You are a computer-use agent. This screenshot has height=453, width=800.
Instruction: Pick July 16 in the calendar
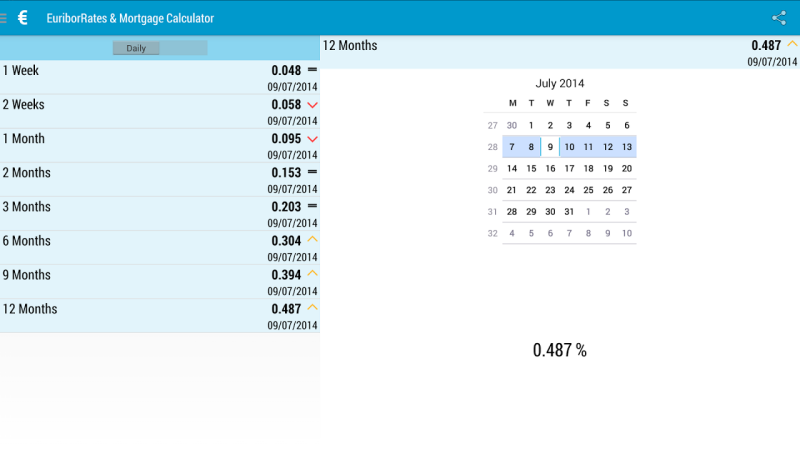point(550,169)
